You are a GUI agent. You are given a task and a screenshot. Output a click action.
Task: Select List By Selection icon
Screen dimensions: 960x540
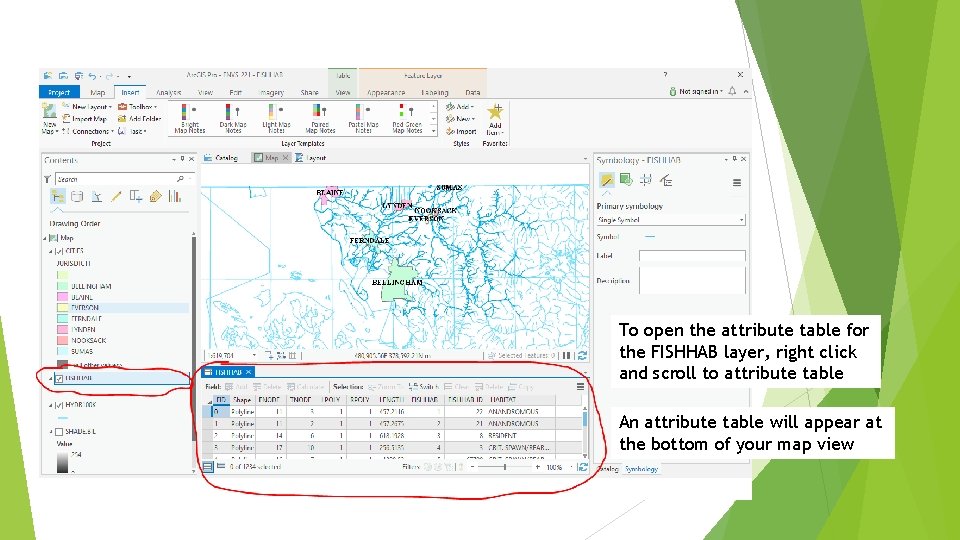coord(97,197)
